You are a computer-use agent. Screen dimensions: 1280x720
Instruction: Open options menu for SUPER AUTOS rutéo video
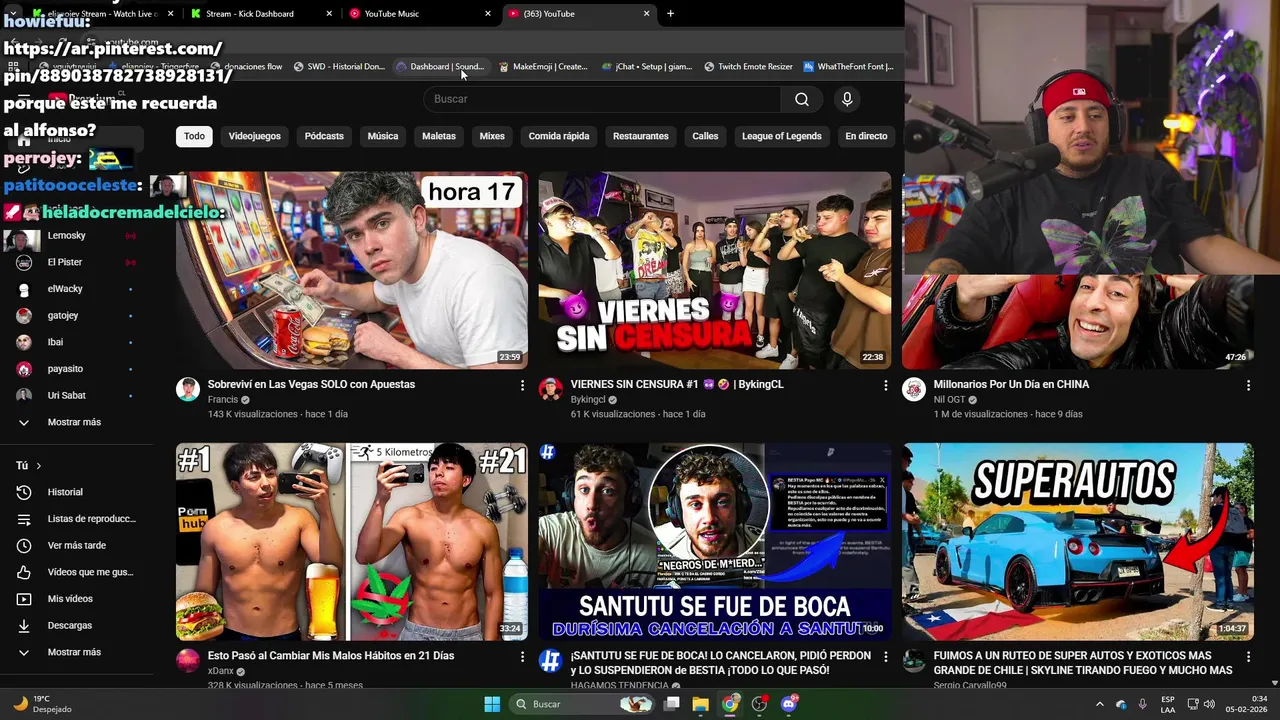click(x=1248, y=657)
